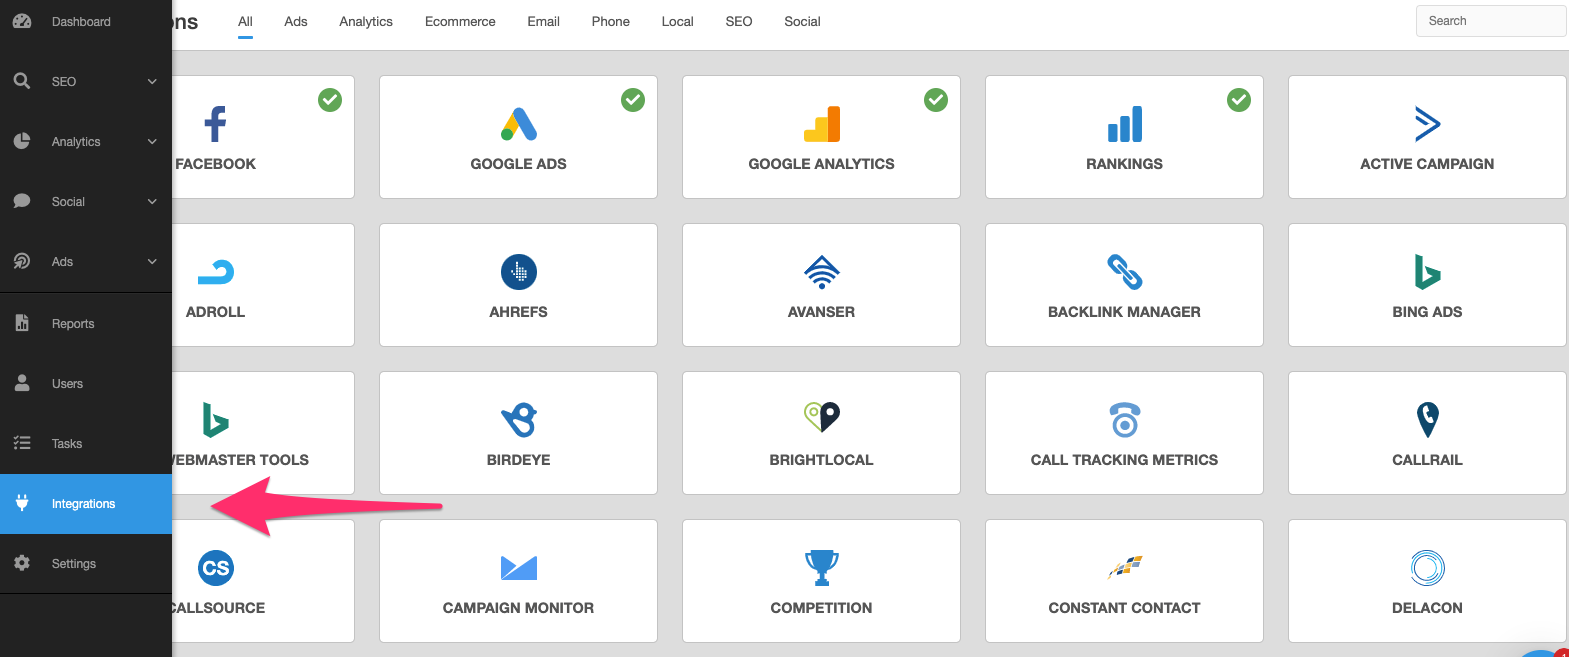Click the Integrations plug icon in sidebar
This screenshot has height=657, width=1569.
click(x=22, y=503)
